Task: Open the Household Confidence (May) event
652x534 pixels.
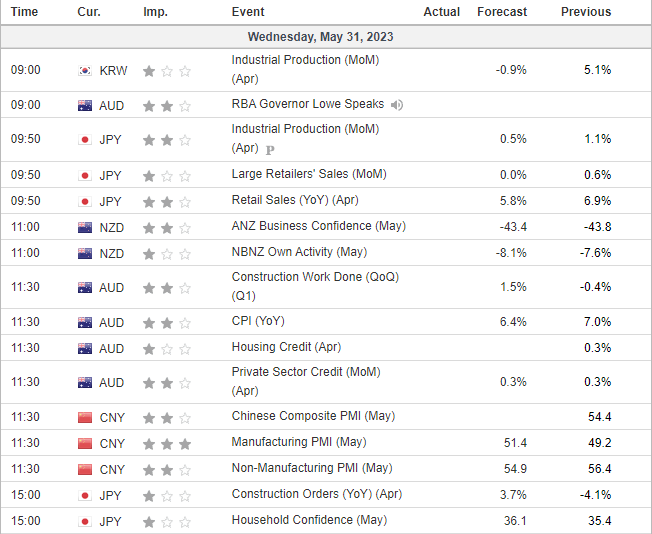Action: (309, 520)
